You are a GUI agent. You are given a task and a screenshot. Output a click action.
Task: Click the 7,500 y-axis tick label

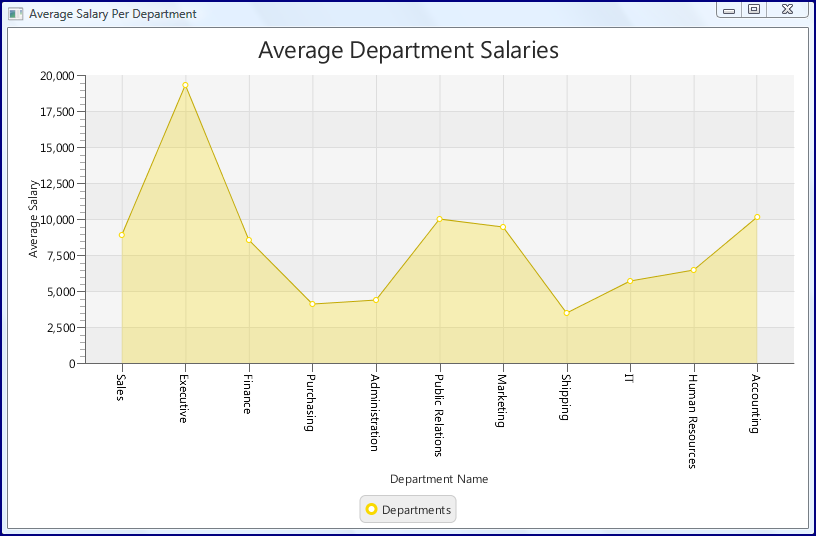tap(61, 256)
